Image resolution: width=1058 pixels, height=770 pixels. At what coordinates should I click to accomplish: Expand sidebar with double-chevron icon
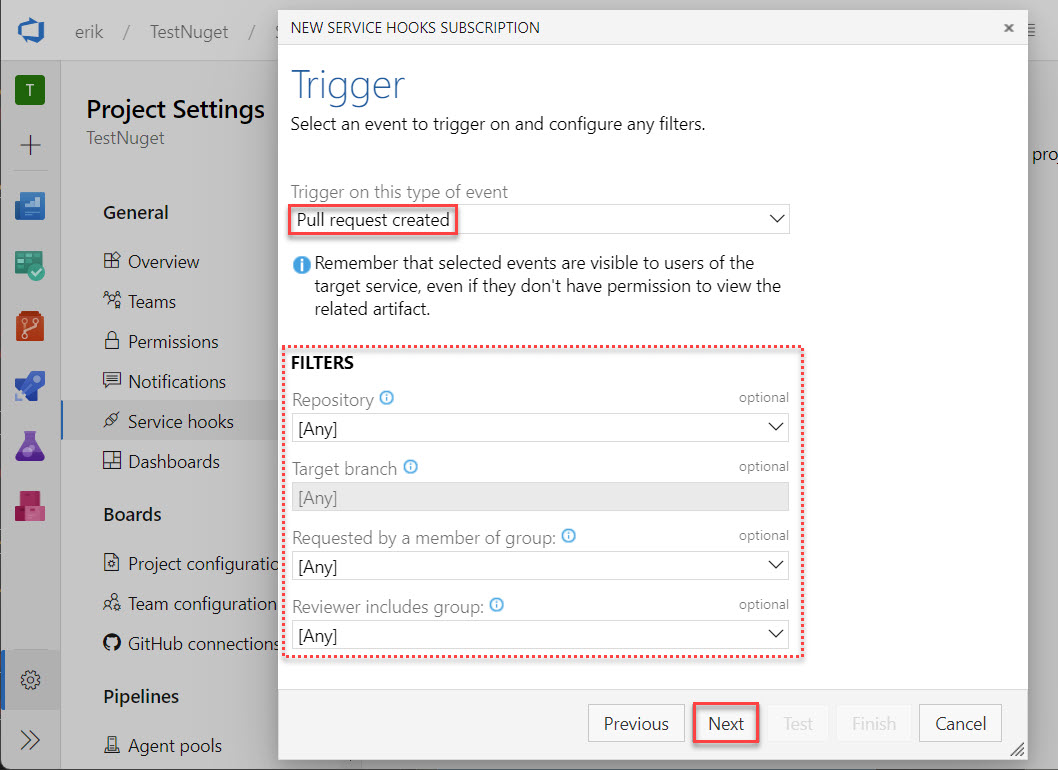[x=30, y=740]
